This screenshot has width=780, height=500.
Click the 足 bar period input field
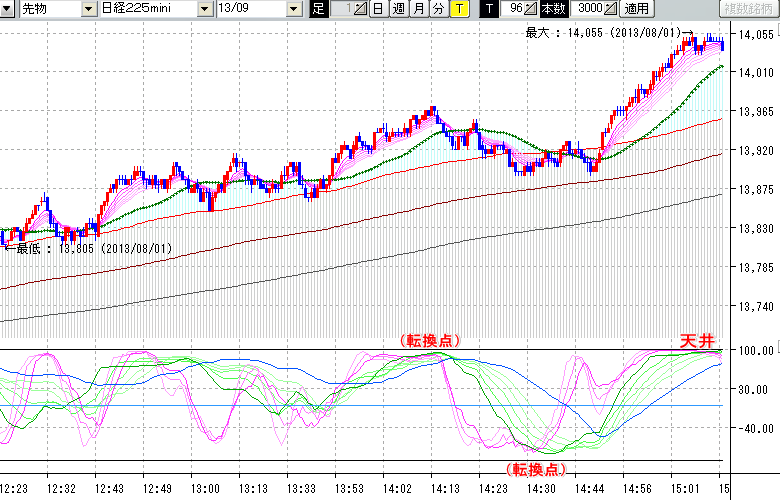[x=341, y=9]
